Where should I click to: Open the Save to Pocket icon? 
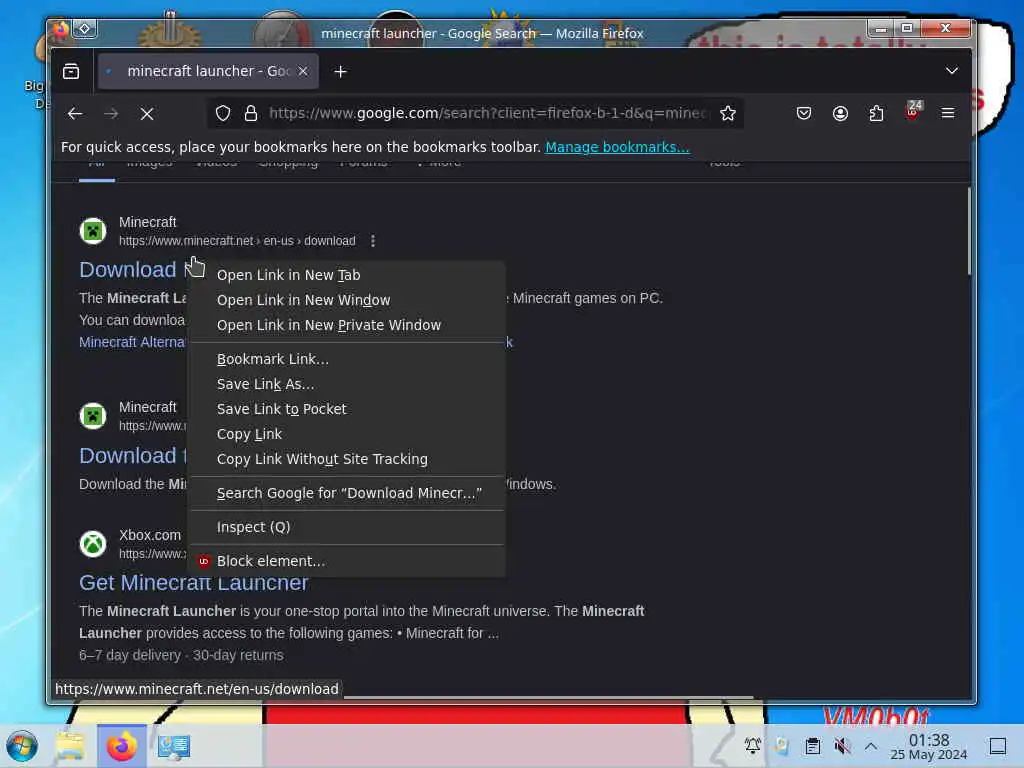[804, 114]
